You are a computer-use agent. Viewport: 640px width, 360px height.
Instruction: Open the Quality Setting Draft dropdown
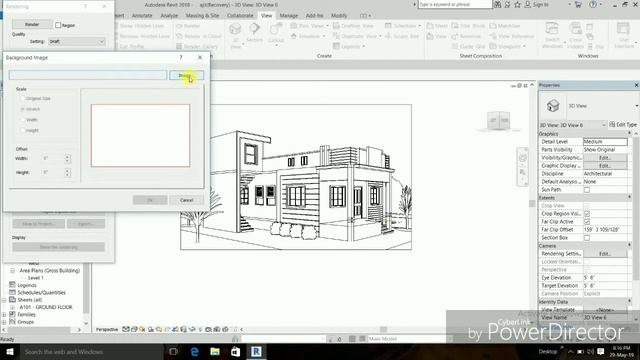[77, 42]
